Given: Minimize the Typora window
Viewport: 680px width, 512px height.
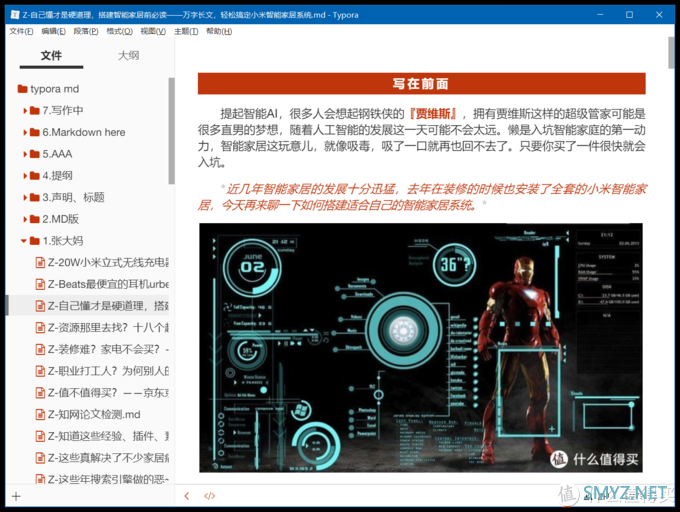Looking at the screenshot, I should (x=600, y=15).
